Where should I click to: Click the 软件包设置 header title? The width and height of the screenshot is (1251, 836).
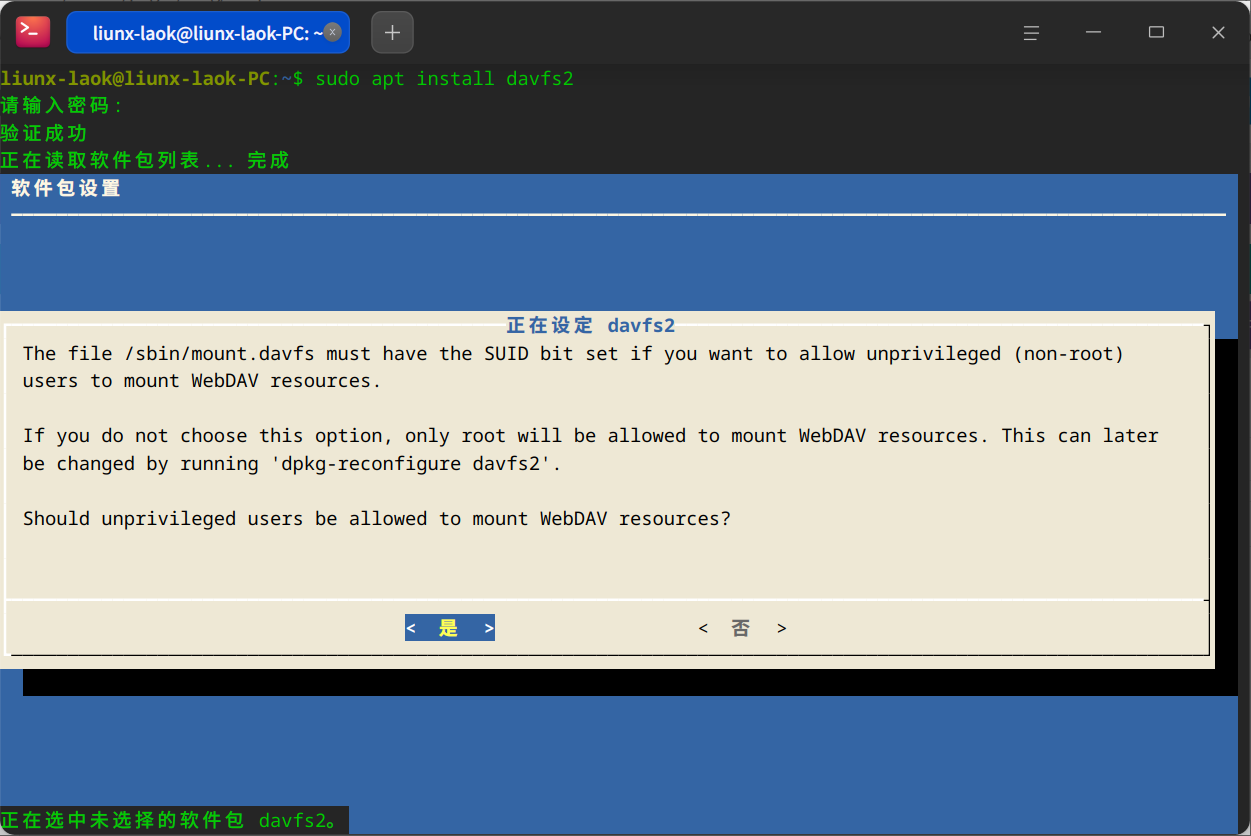(x=66, y=188)
